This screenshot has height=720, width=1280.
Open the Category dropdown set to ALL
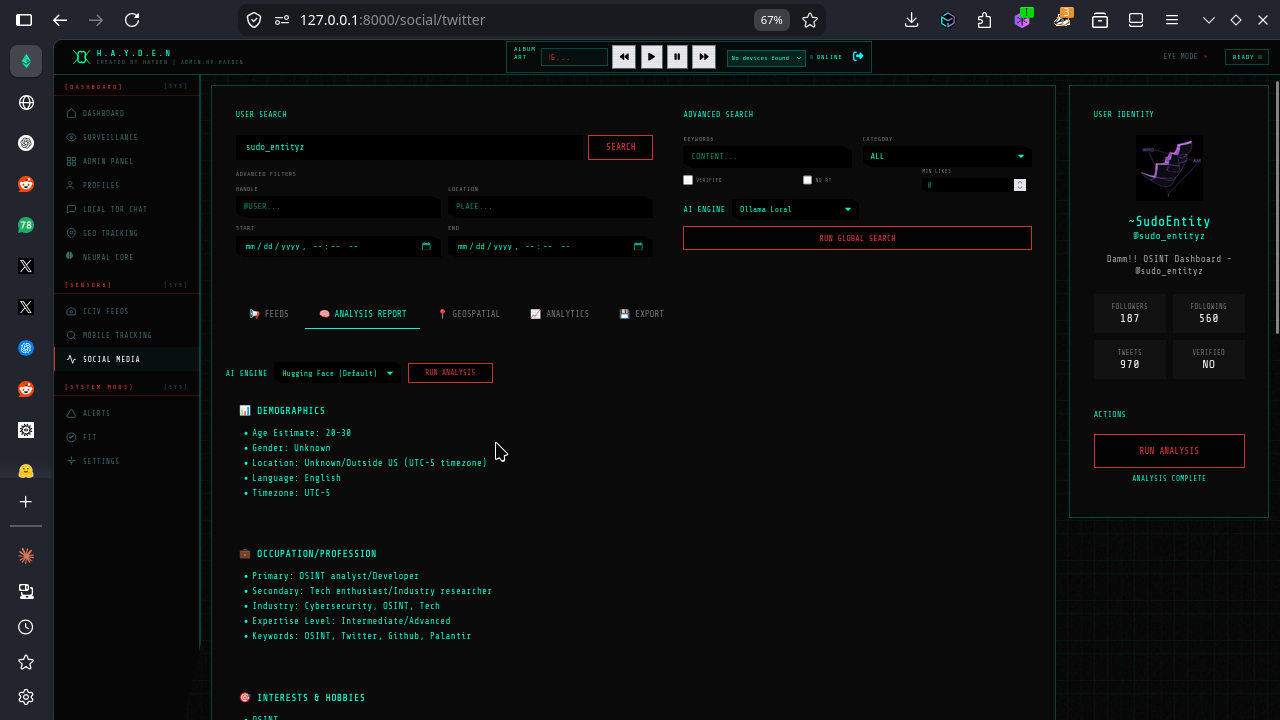click(945, 157)
